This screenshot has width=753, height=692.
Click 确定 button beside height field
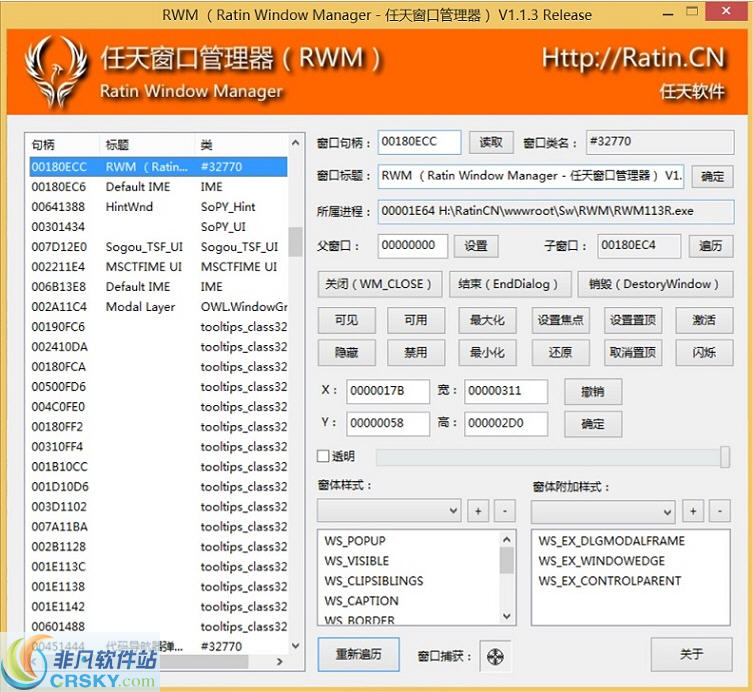coord(593,424)
